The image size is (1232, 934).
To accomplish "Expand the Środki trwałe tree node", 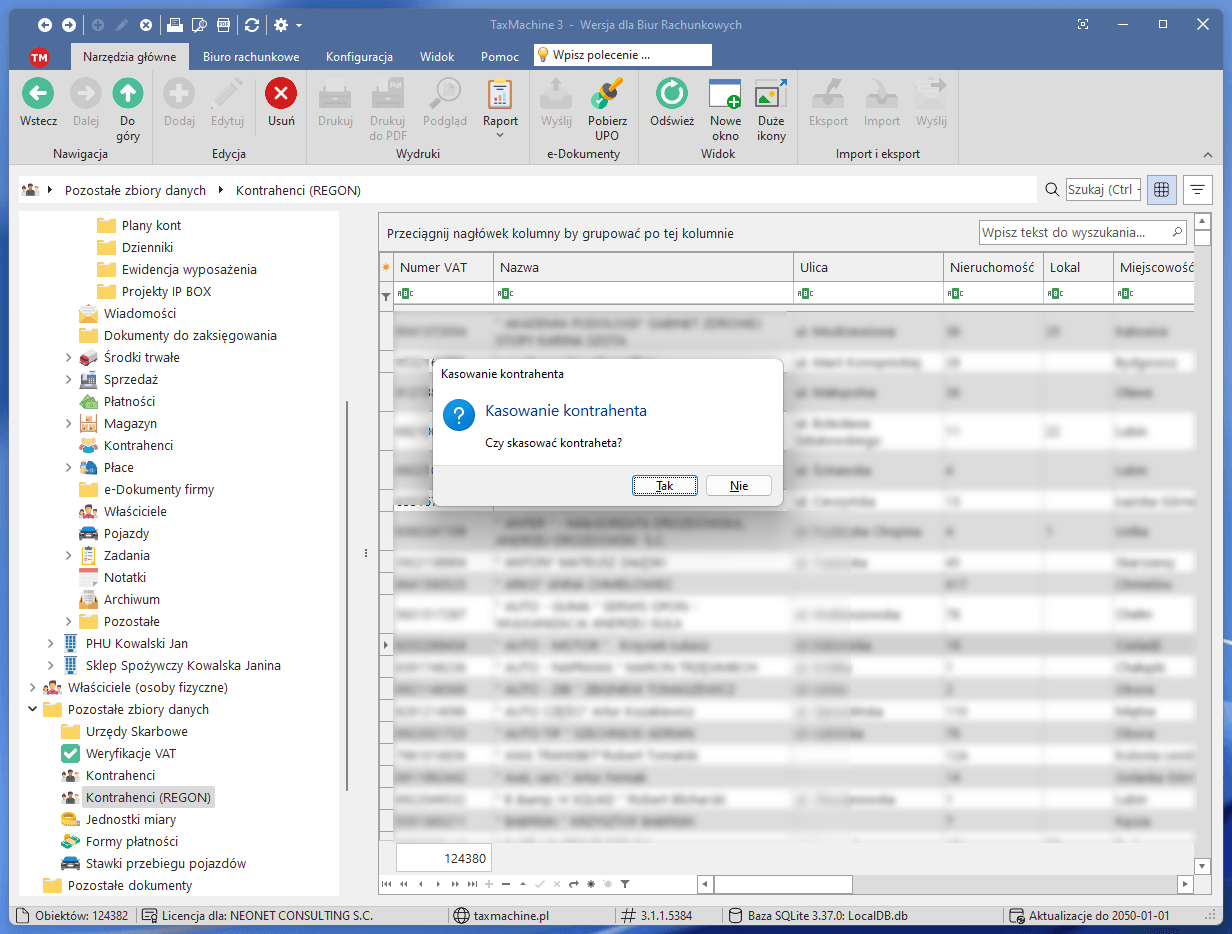I will (x=69, y=358).
